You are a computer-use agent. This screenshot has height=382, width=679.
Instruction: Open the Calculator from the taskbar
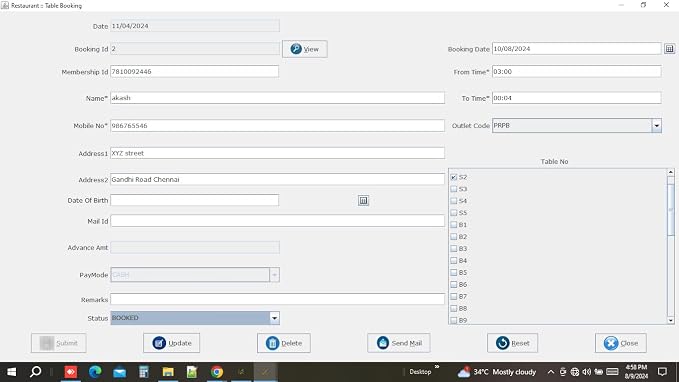tap(144, 372)
